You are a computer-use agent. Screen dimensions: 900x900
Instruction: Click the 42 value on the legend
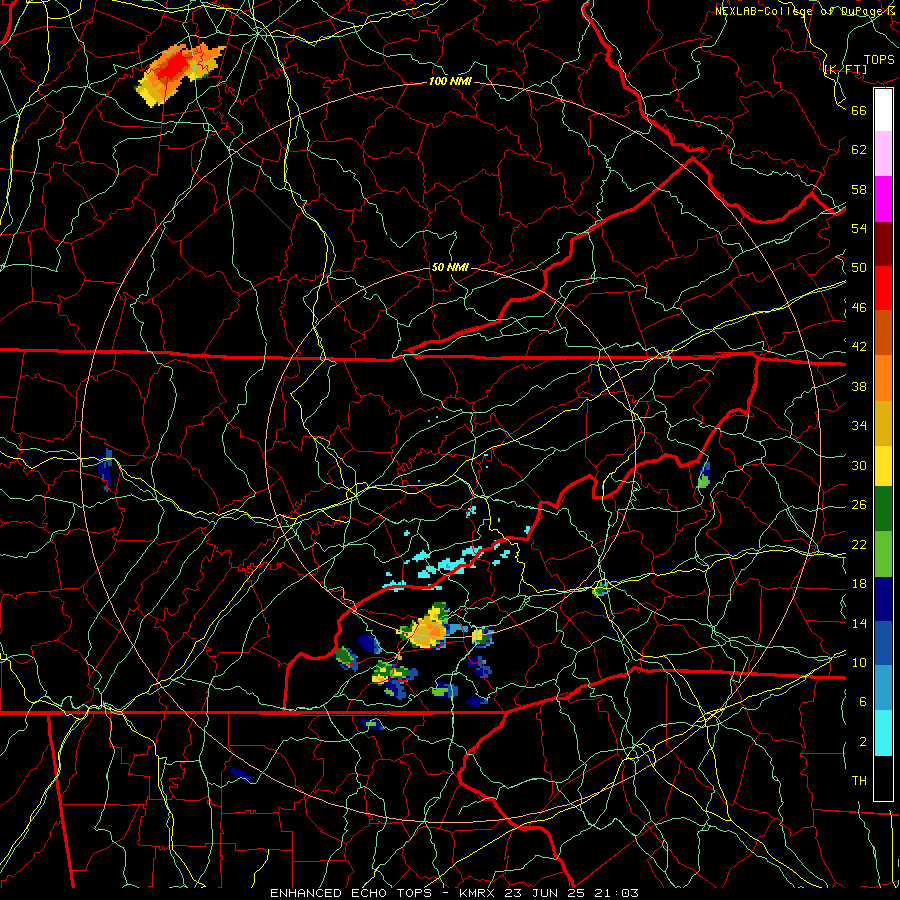click(x=859, y=347)
